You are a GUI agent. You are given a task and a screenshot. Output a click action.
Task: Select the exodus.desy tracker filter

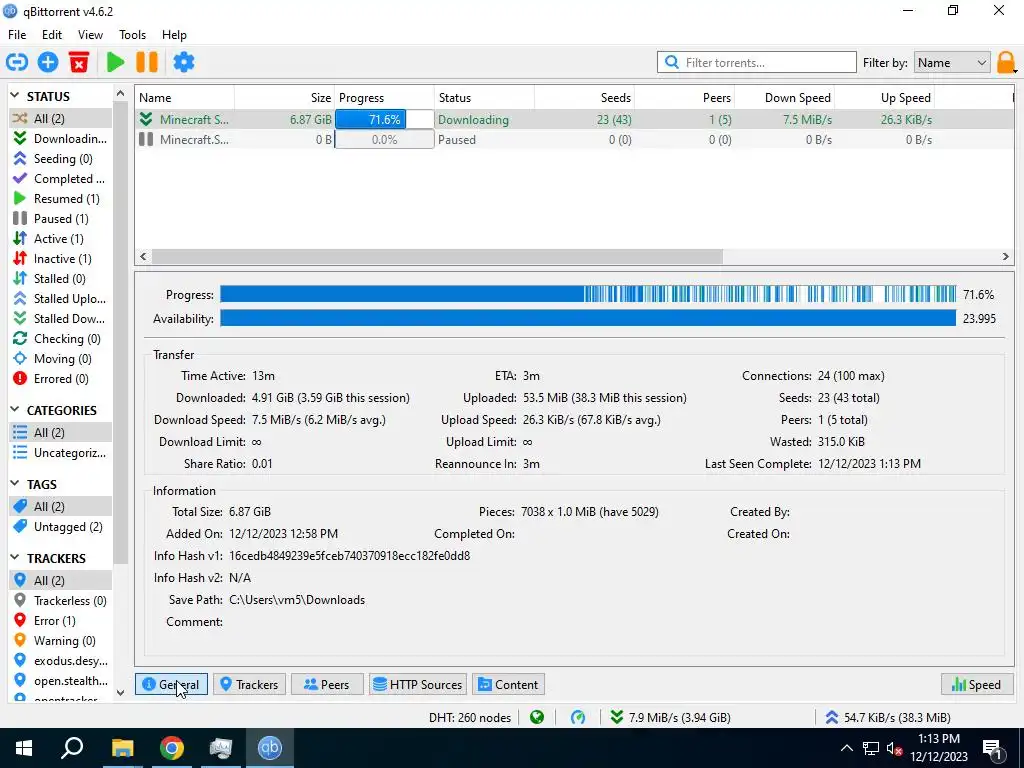60,661
